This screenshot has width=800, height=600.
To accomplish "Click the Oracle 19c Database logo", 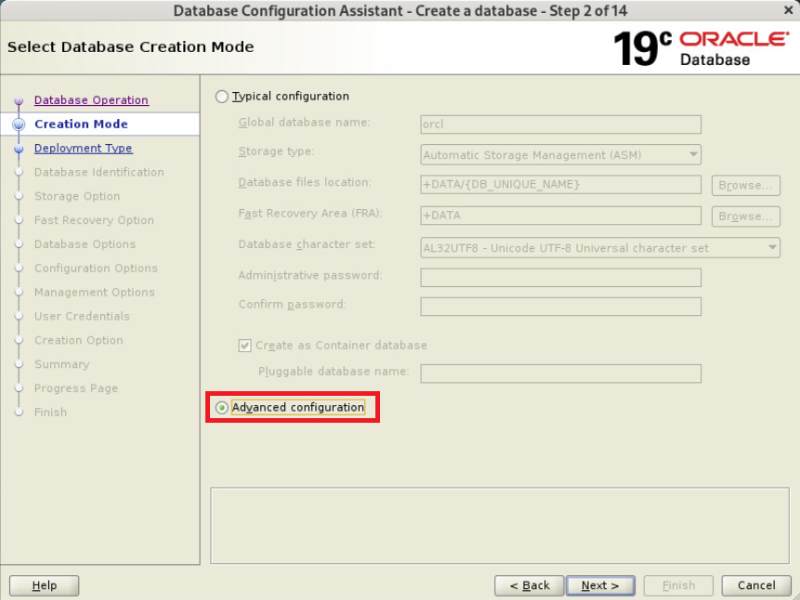I will (702, 48).
